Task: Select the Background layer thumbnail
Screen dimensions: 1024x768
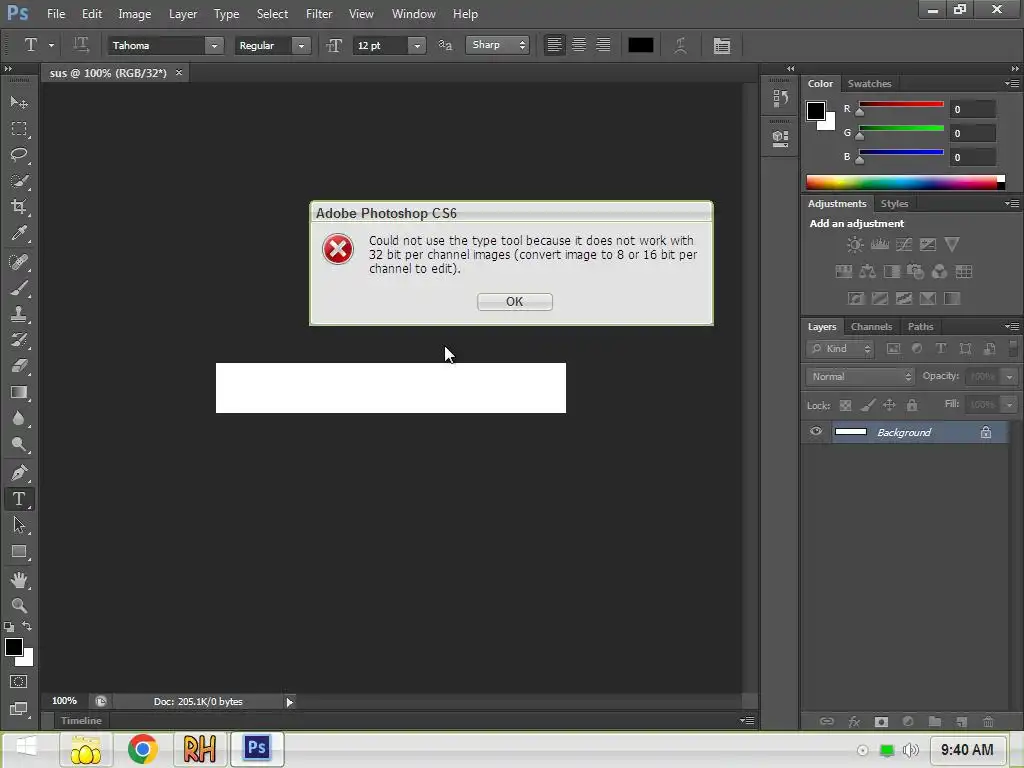Action: 850,432
